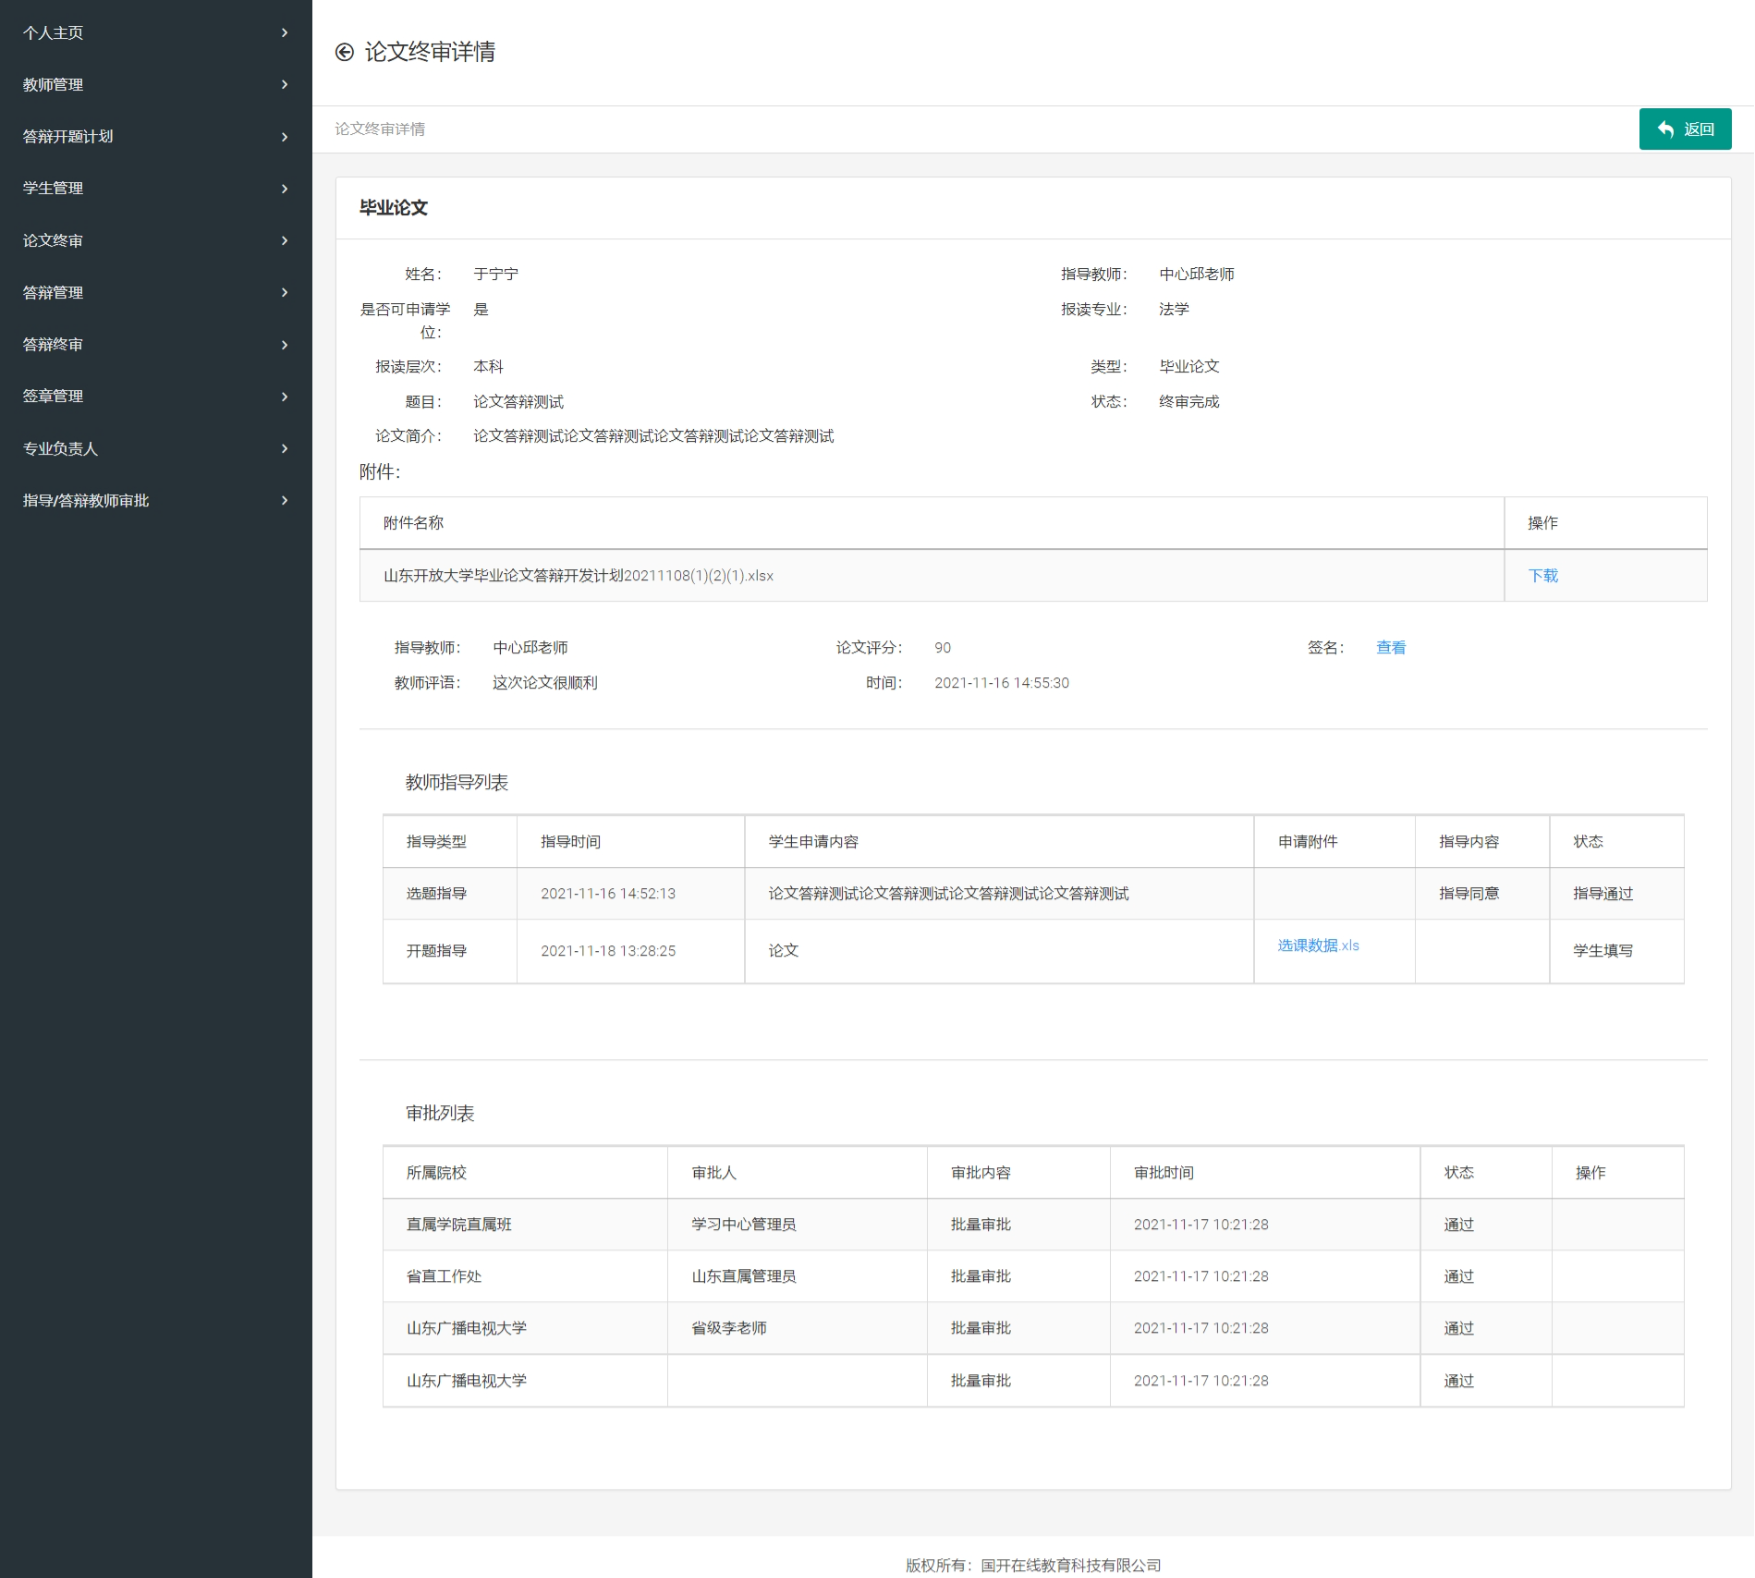Click the timestamp 2021-11-16 14:55:30
The height and width of the screenshot is (1578, 1755).
click(1002, 683)
